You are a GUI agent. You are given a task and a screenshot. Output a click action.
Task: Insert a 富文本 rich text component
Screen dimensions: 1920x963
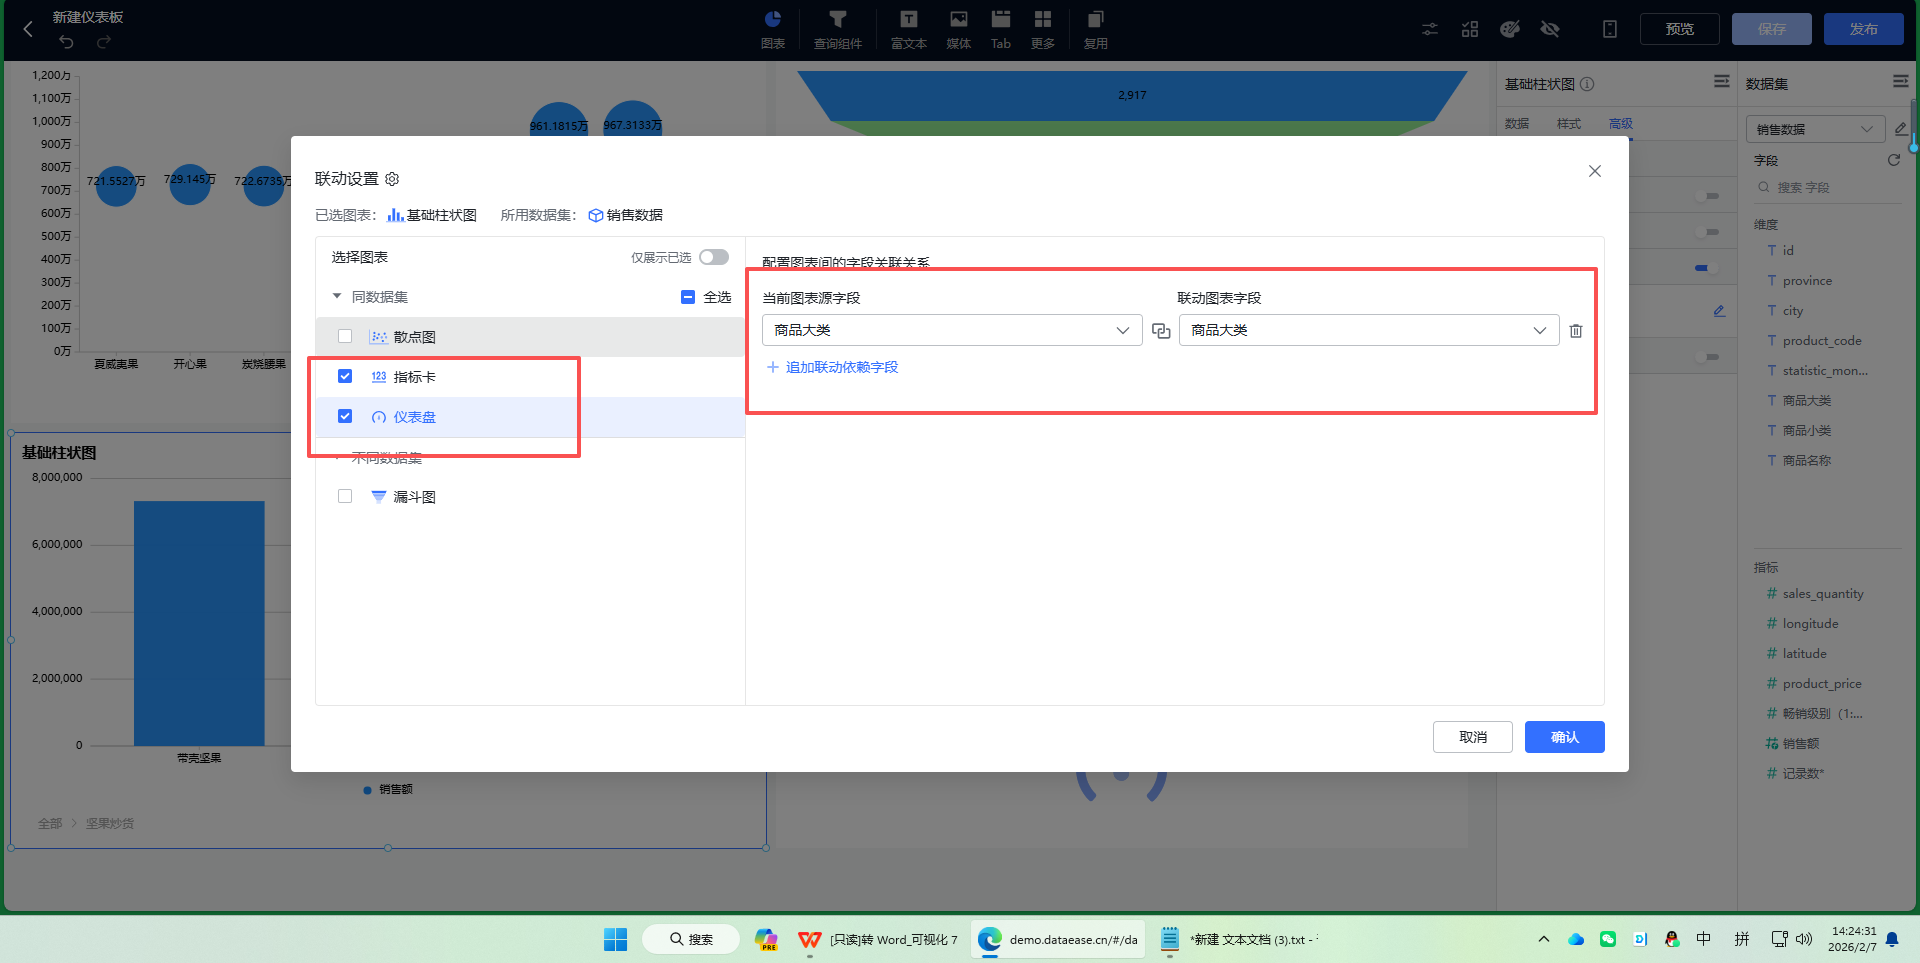coord(908,29)
